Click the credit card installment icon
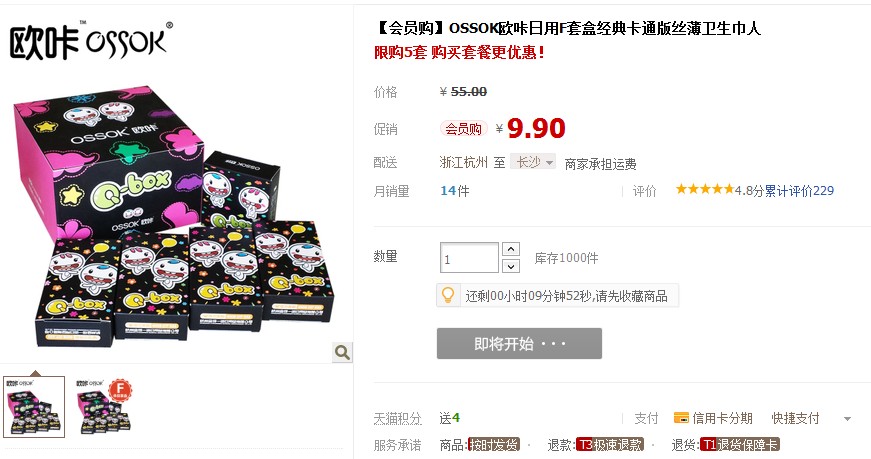Image resolution: width=871 pixels, height=459 pixels. click(x=681, y=418)
